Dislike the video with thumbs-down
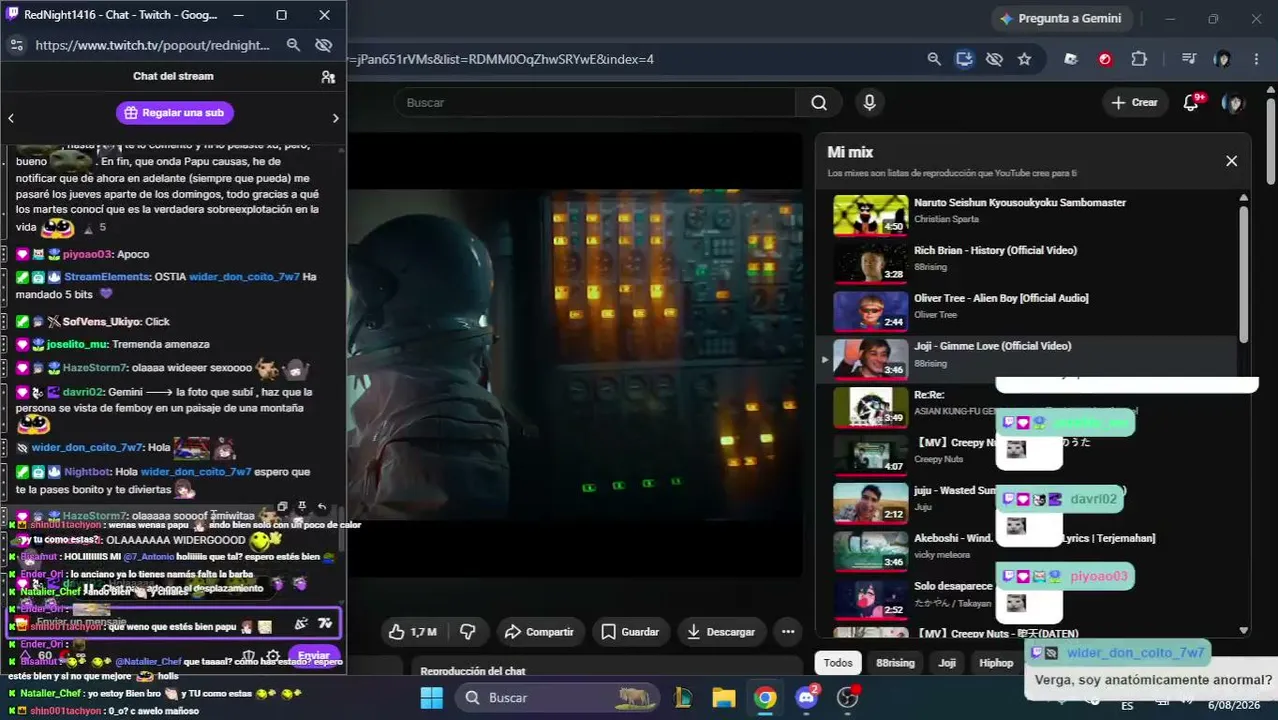The width and height of the screenshot is (1278, 720). (466, 632)
